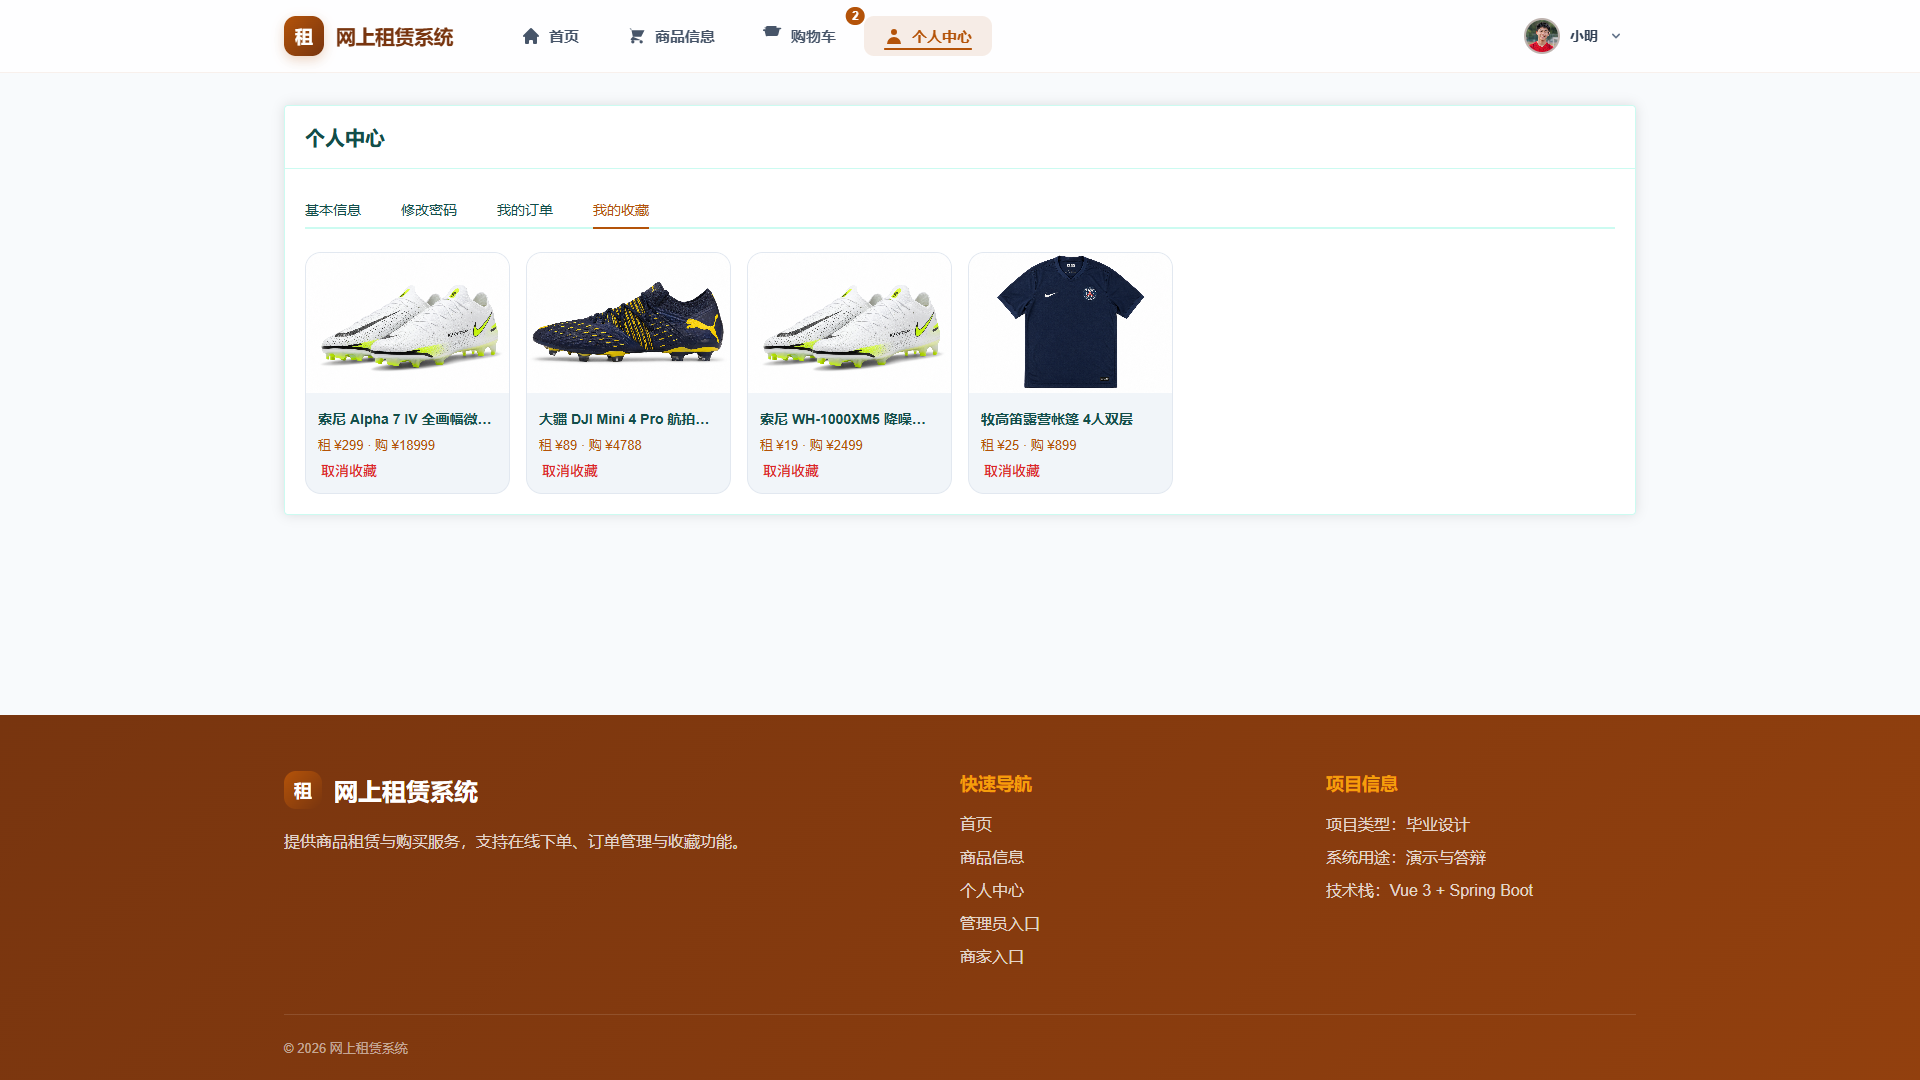Screen dimensions: 1920x1080
Task: Switch to the 基本信息 tab
Action: click(333, 210)
